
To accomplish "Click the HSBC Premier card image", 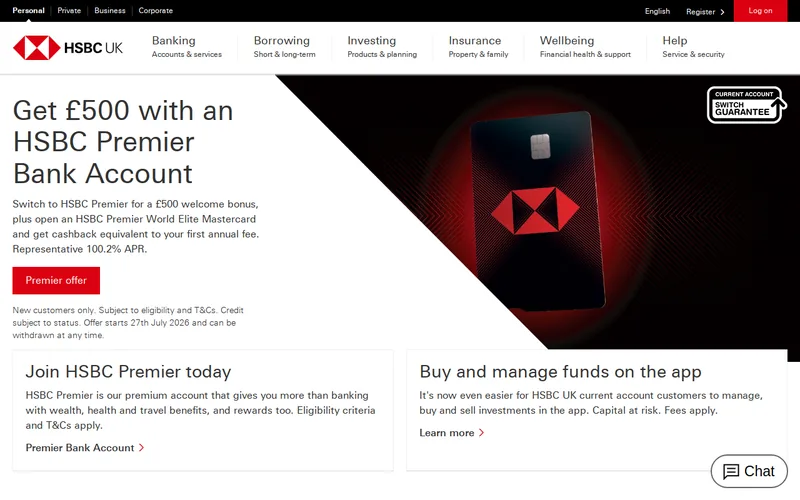I will coord(537,211).
